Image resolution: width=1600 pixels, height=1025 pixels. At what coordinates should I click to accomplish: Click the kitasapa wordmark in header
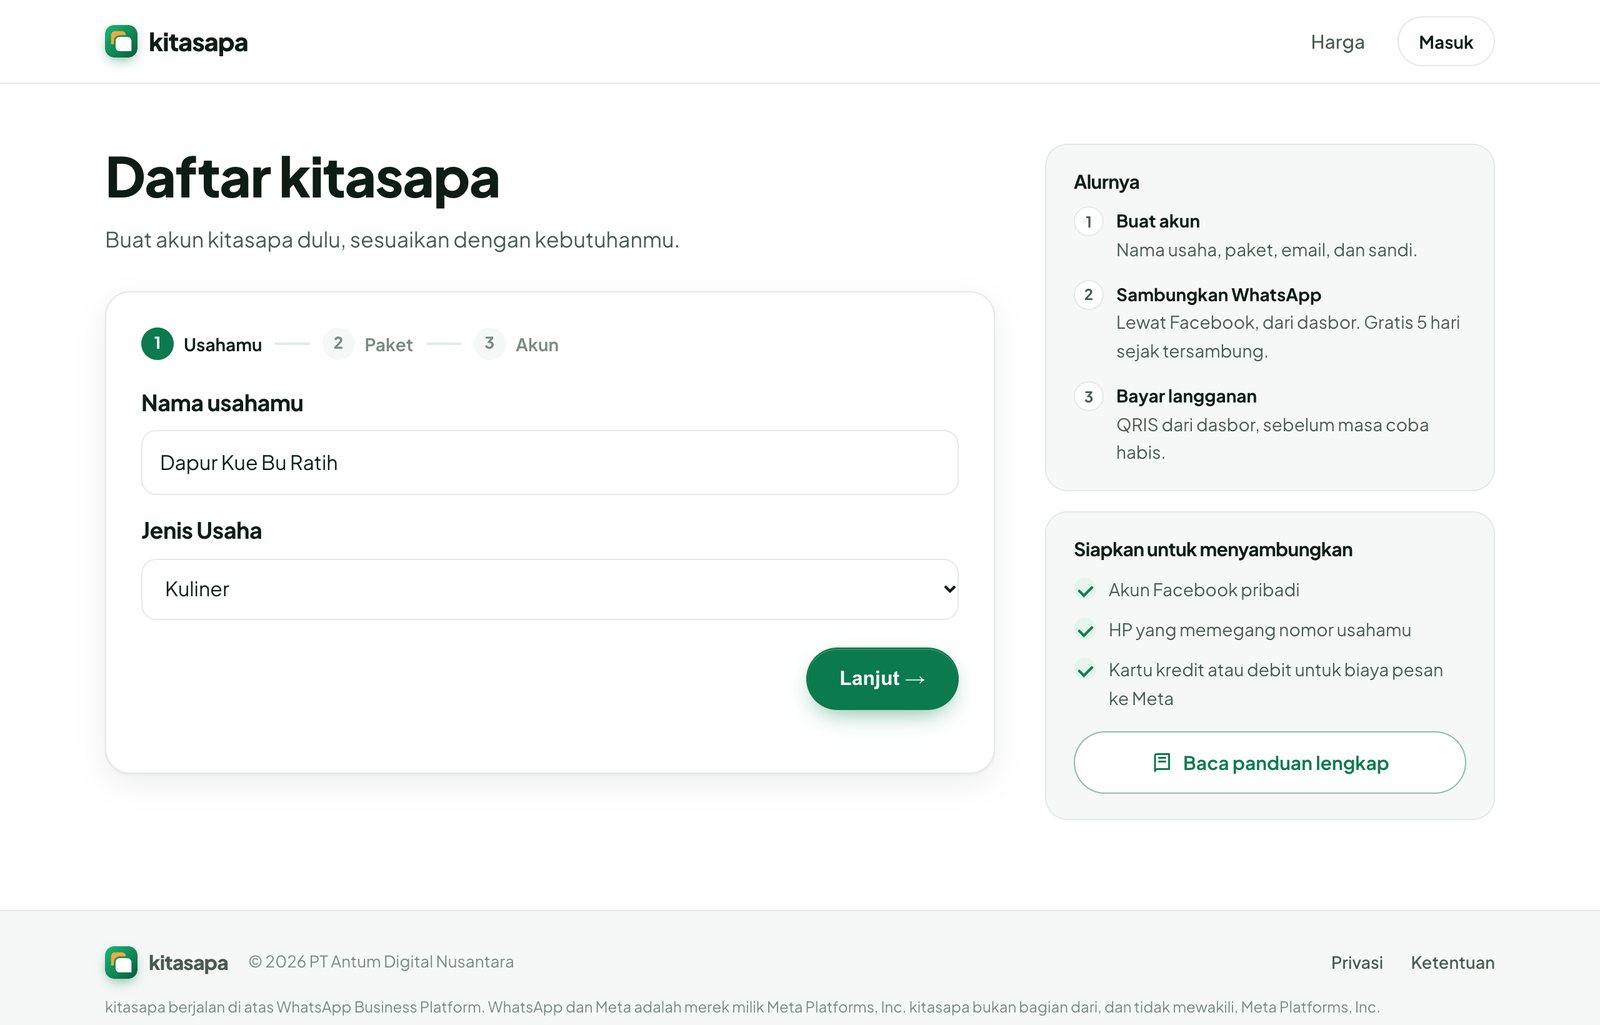tap(198, 43)
